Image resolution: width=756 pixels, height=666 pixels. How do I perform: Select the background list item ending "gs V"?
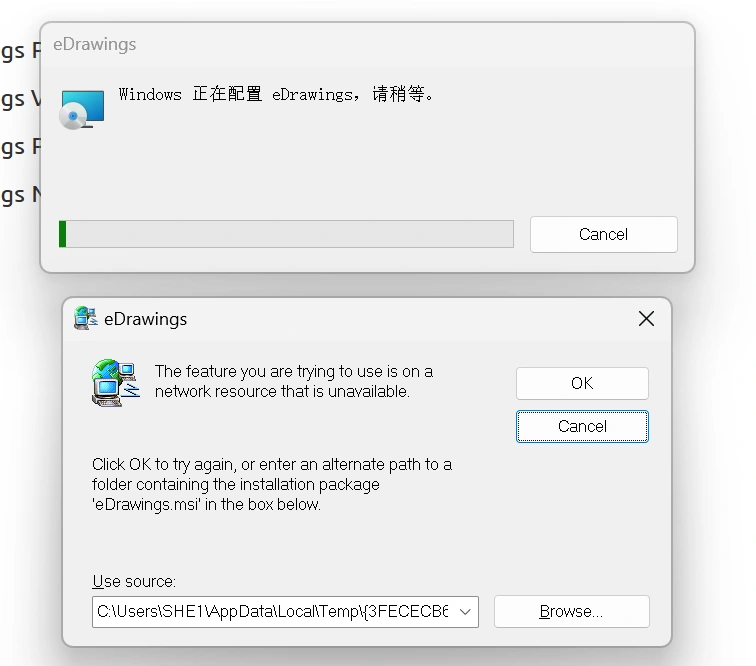coord(20,99)
